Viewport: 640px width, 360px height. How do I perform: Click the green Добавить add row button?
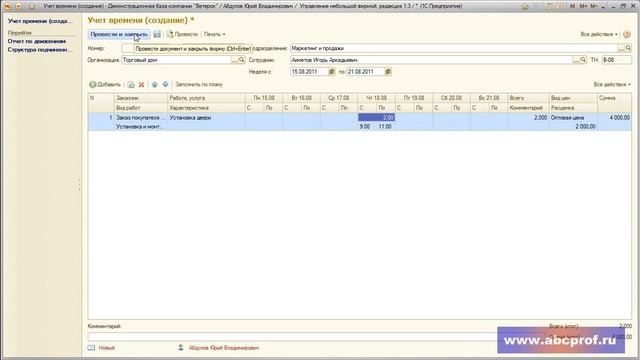pyautogui.click(x=105, y=84)
